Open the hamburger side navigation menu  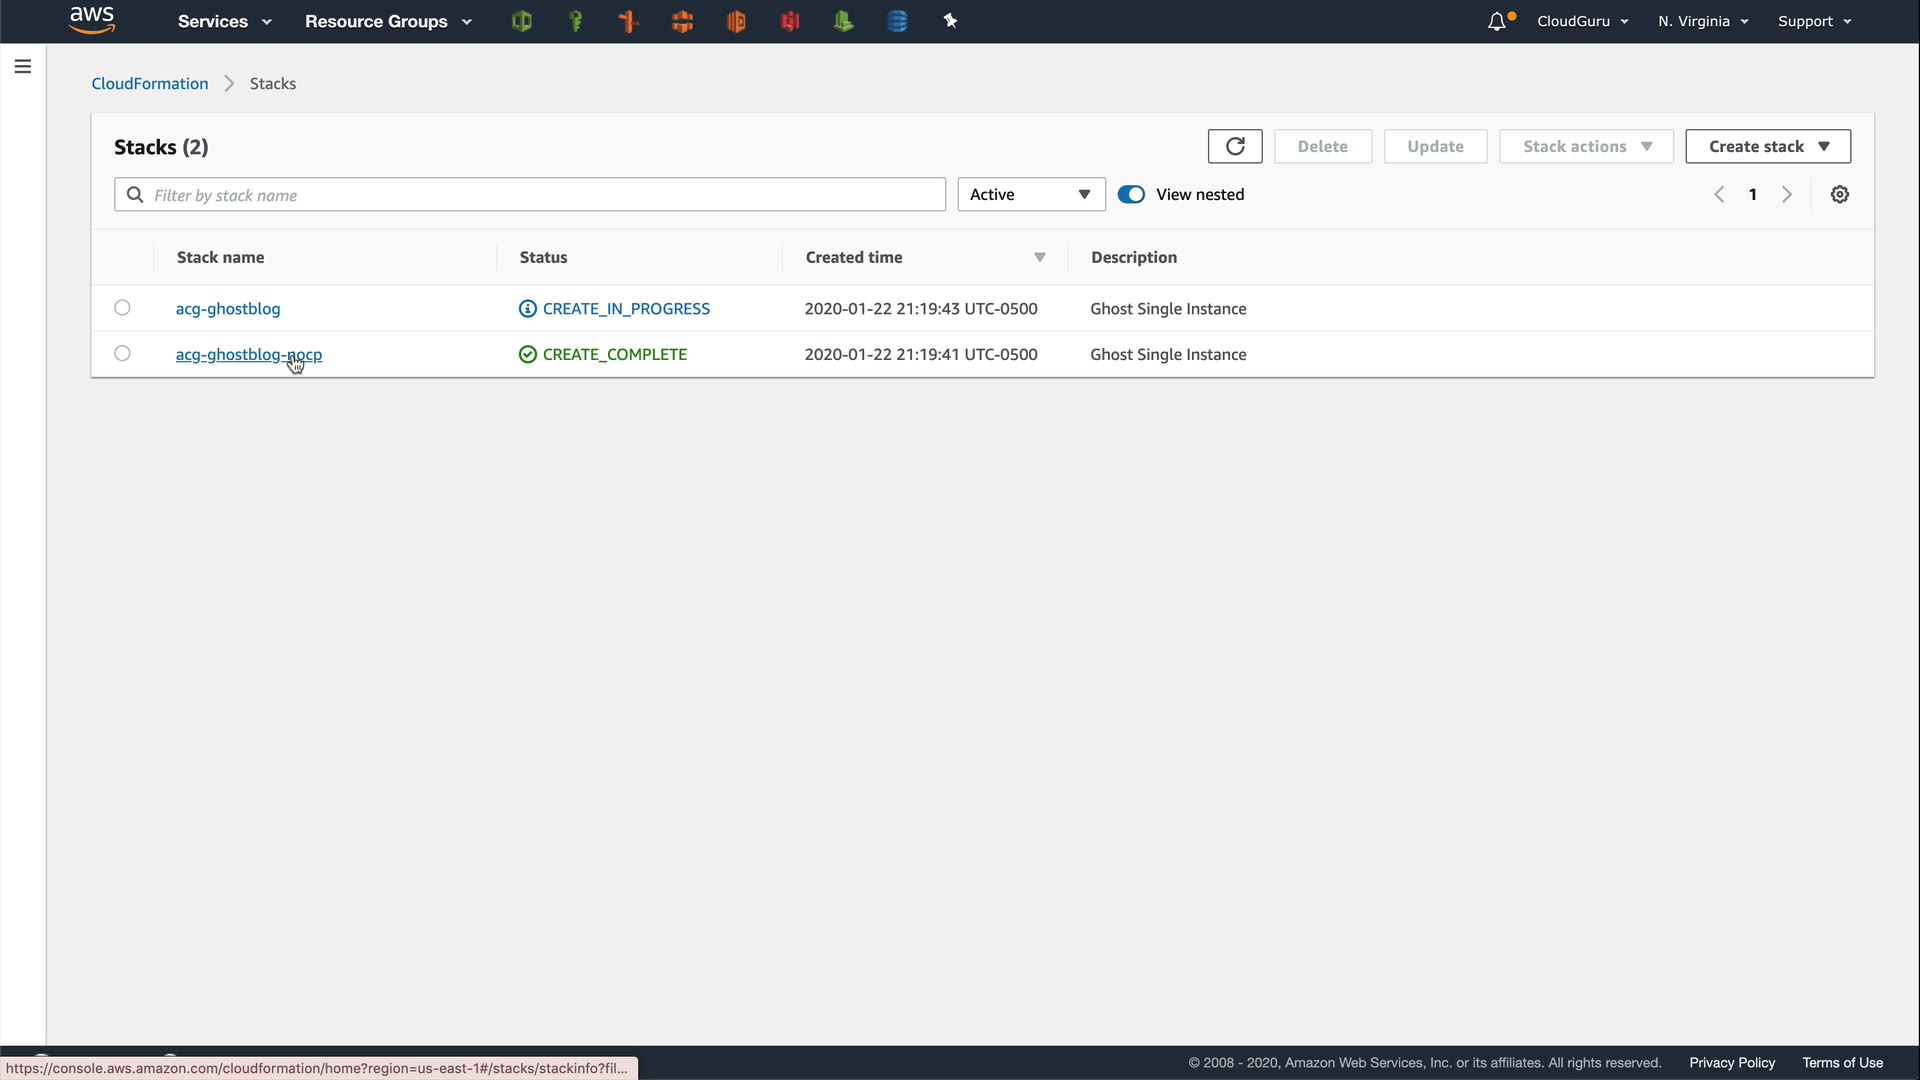pyautogui.click(x=23, y=66)
